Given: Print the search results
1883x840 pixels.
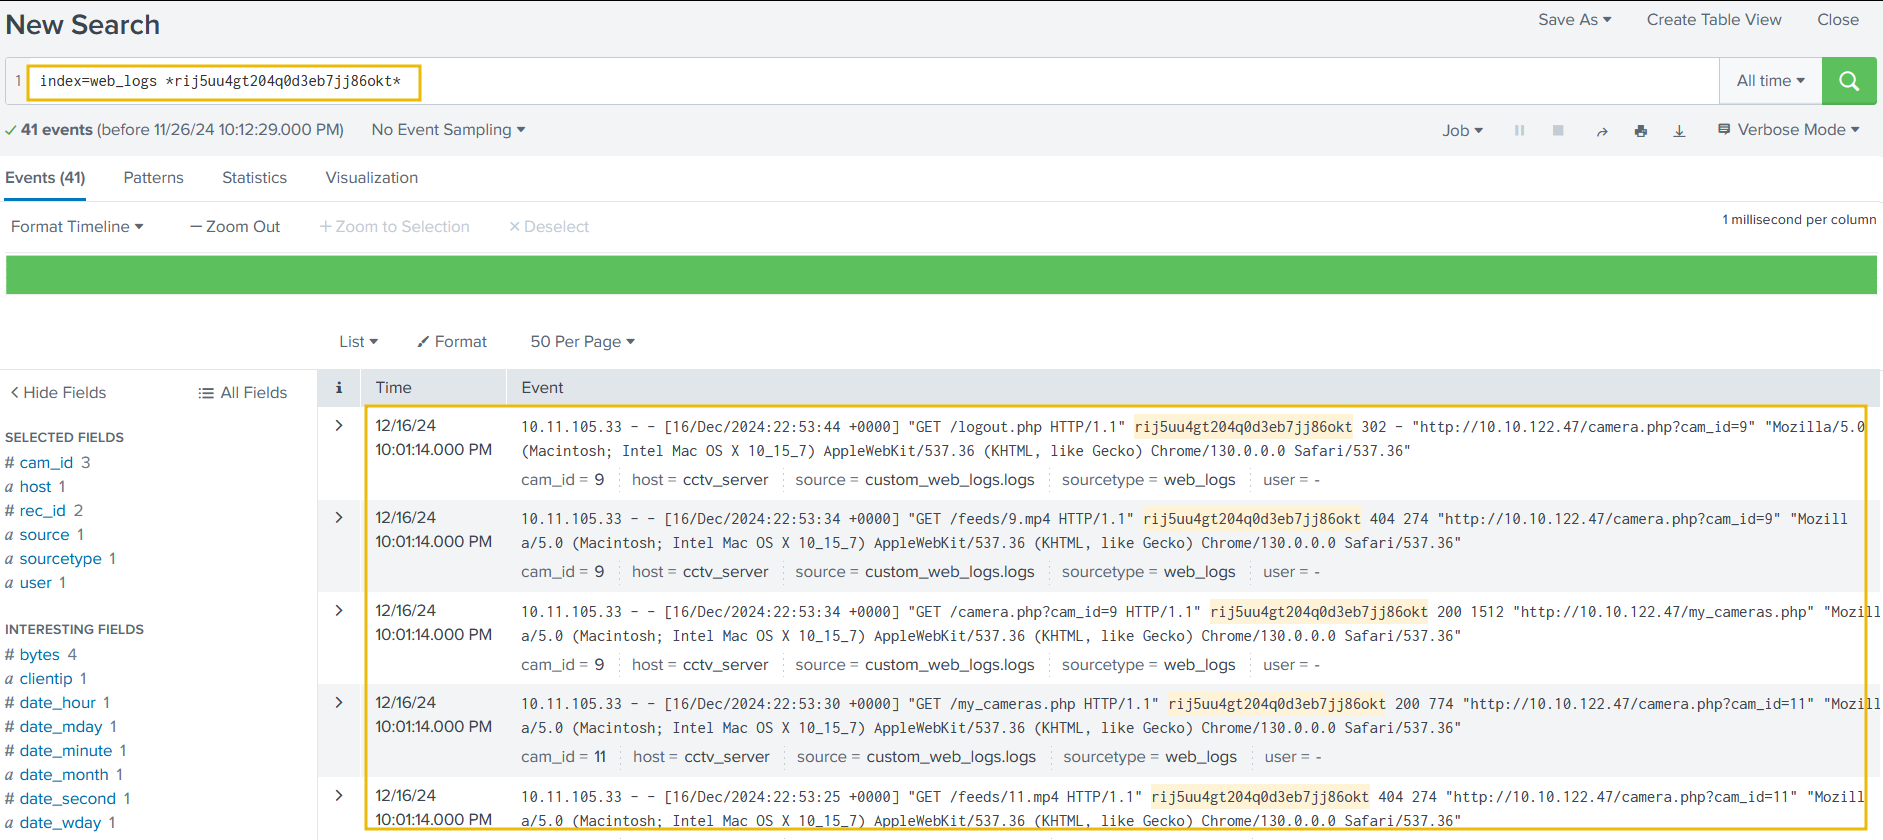Looking at the screenshot, I should [1640, 131].
